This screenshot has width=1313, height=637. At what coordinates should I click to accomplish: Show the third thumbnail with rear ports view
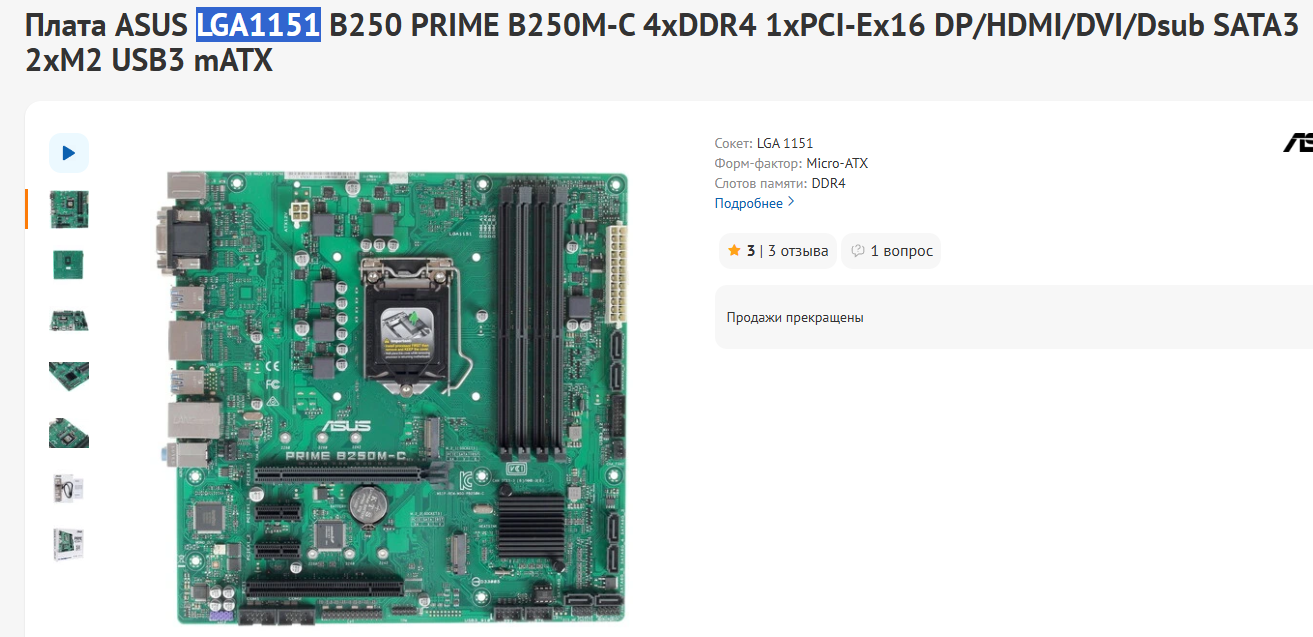point(69,320)
